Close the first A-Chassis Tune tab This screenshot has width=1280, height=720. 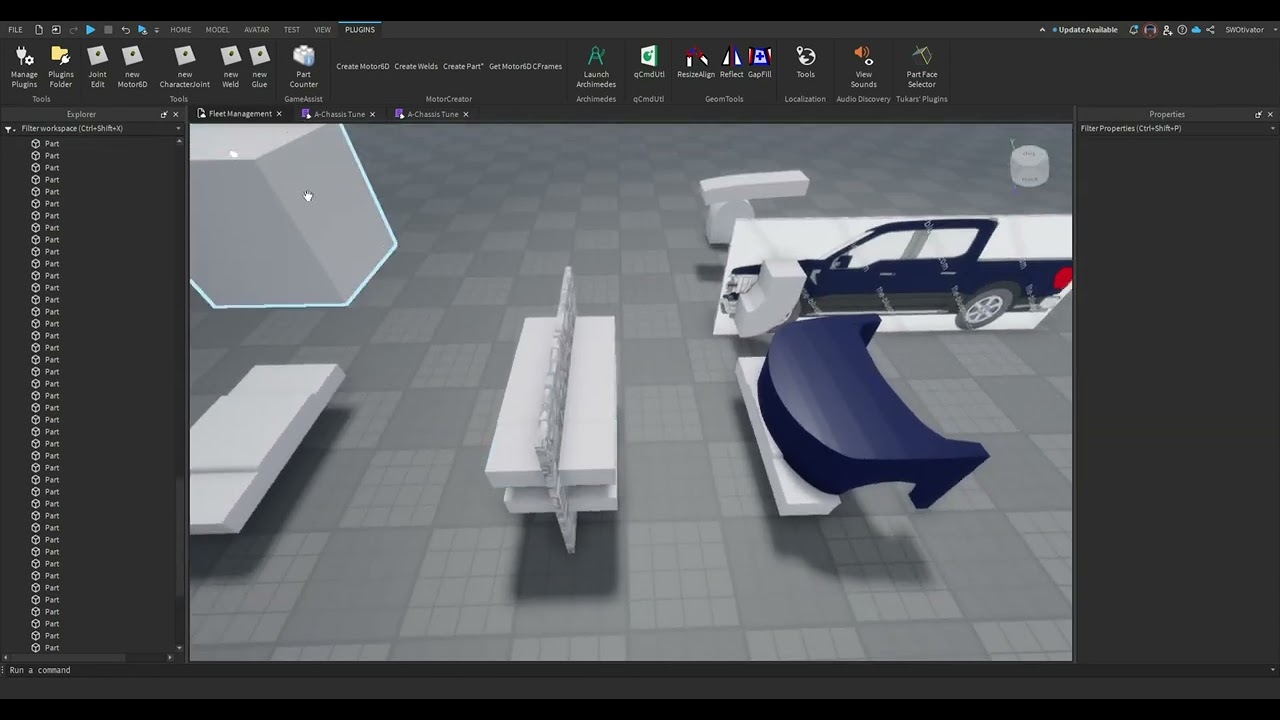click(372, 114)
